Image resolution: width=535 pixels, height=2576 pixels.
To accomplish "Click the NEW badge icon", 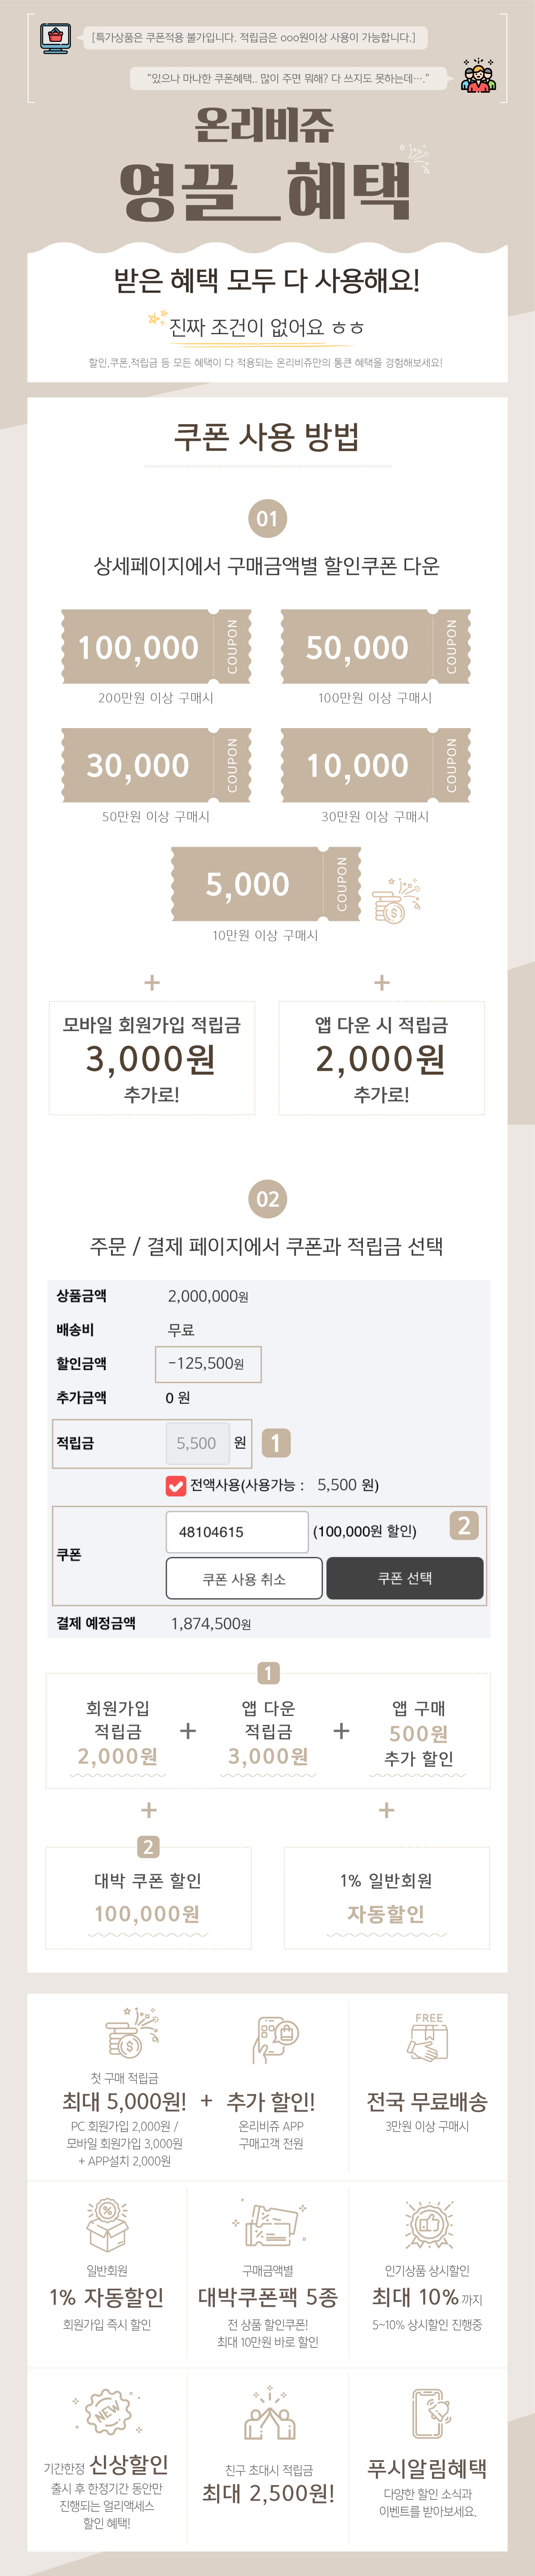I will coord(108,2413).
